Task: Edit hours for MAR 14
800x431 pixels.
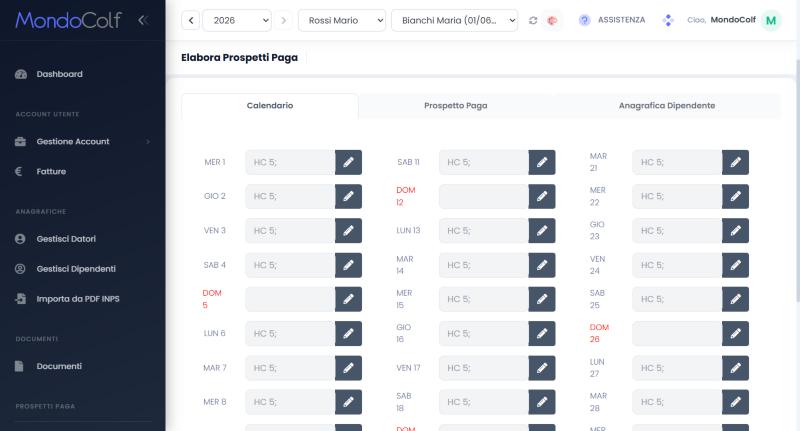Action: tap(542, 265)
